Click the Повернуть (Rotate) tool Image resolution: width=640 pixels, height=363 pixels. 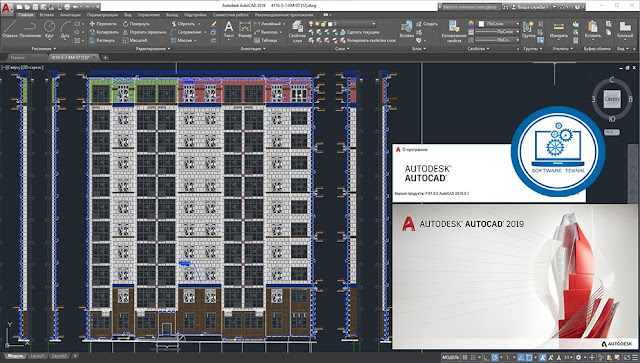coord(136,24)
